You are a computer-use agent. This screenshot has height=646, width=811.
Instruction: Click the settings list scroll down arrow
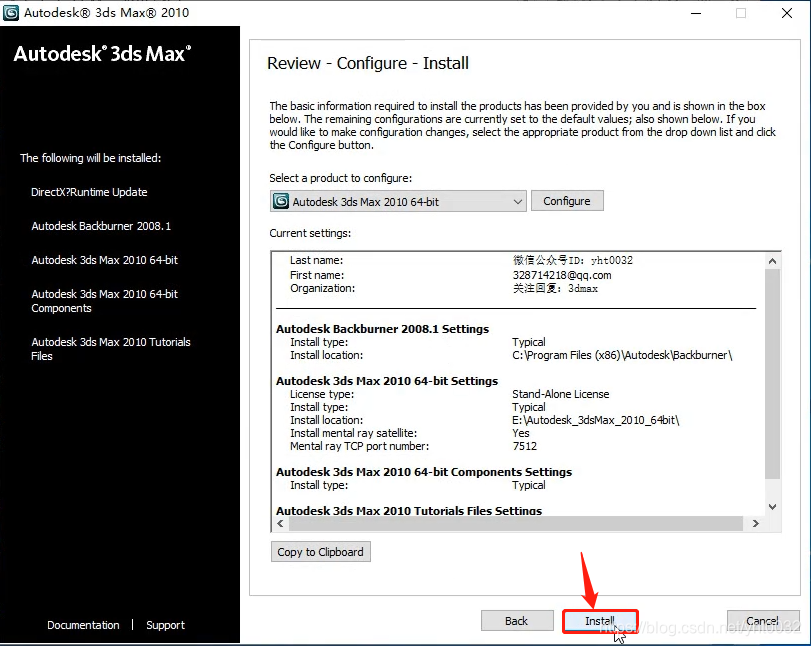(x=772, y=507)
